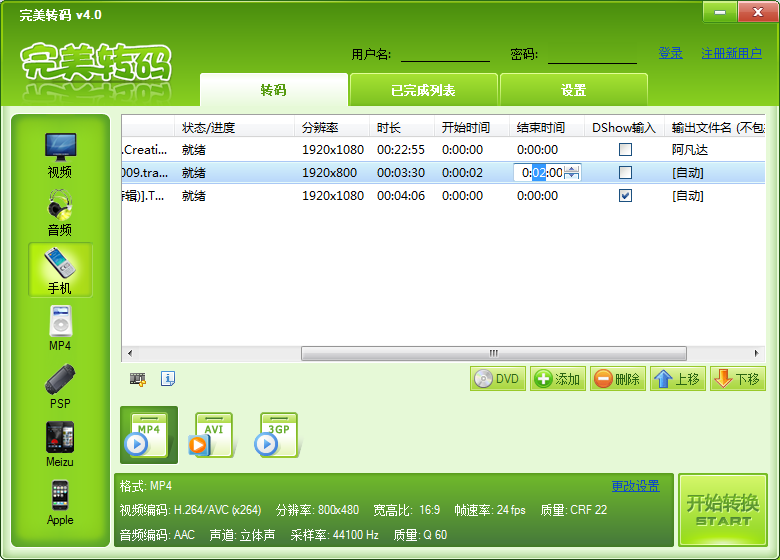
Task: Focus the 用户名 username field
Action: point(446,54)
